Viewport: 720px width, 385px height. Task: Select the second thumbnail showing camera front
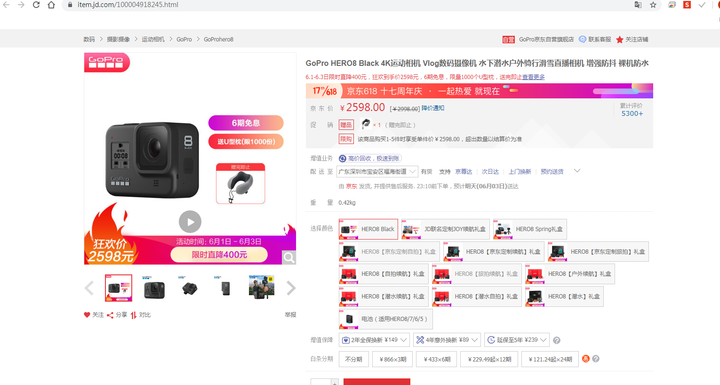[x=154, y=288]
